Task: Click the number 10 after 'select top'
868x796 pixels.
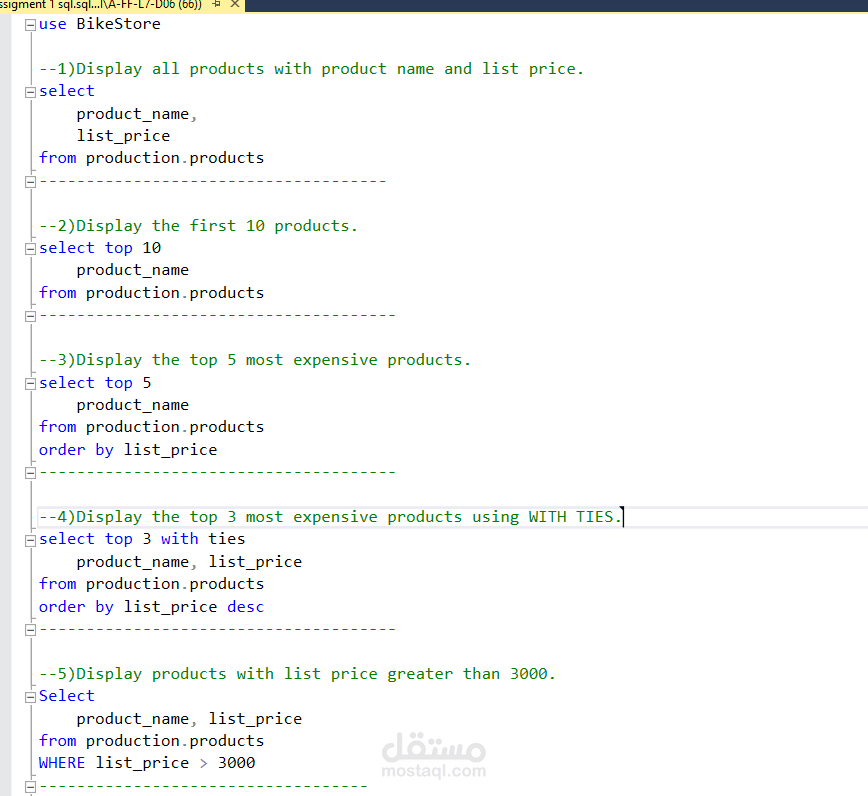Action: [152, 248]
